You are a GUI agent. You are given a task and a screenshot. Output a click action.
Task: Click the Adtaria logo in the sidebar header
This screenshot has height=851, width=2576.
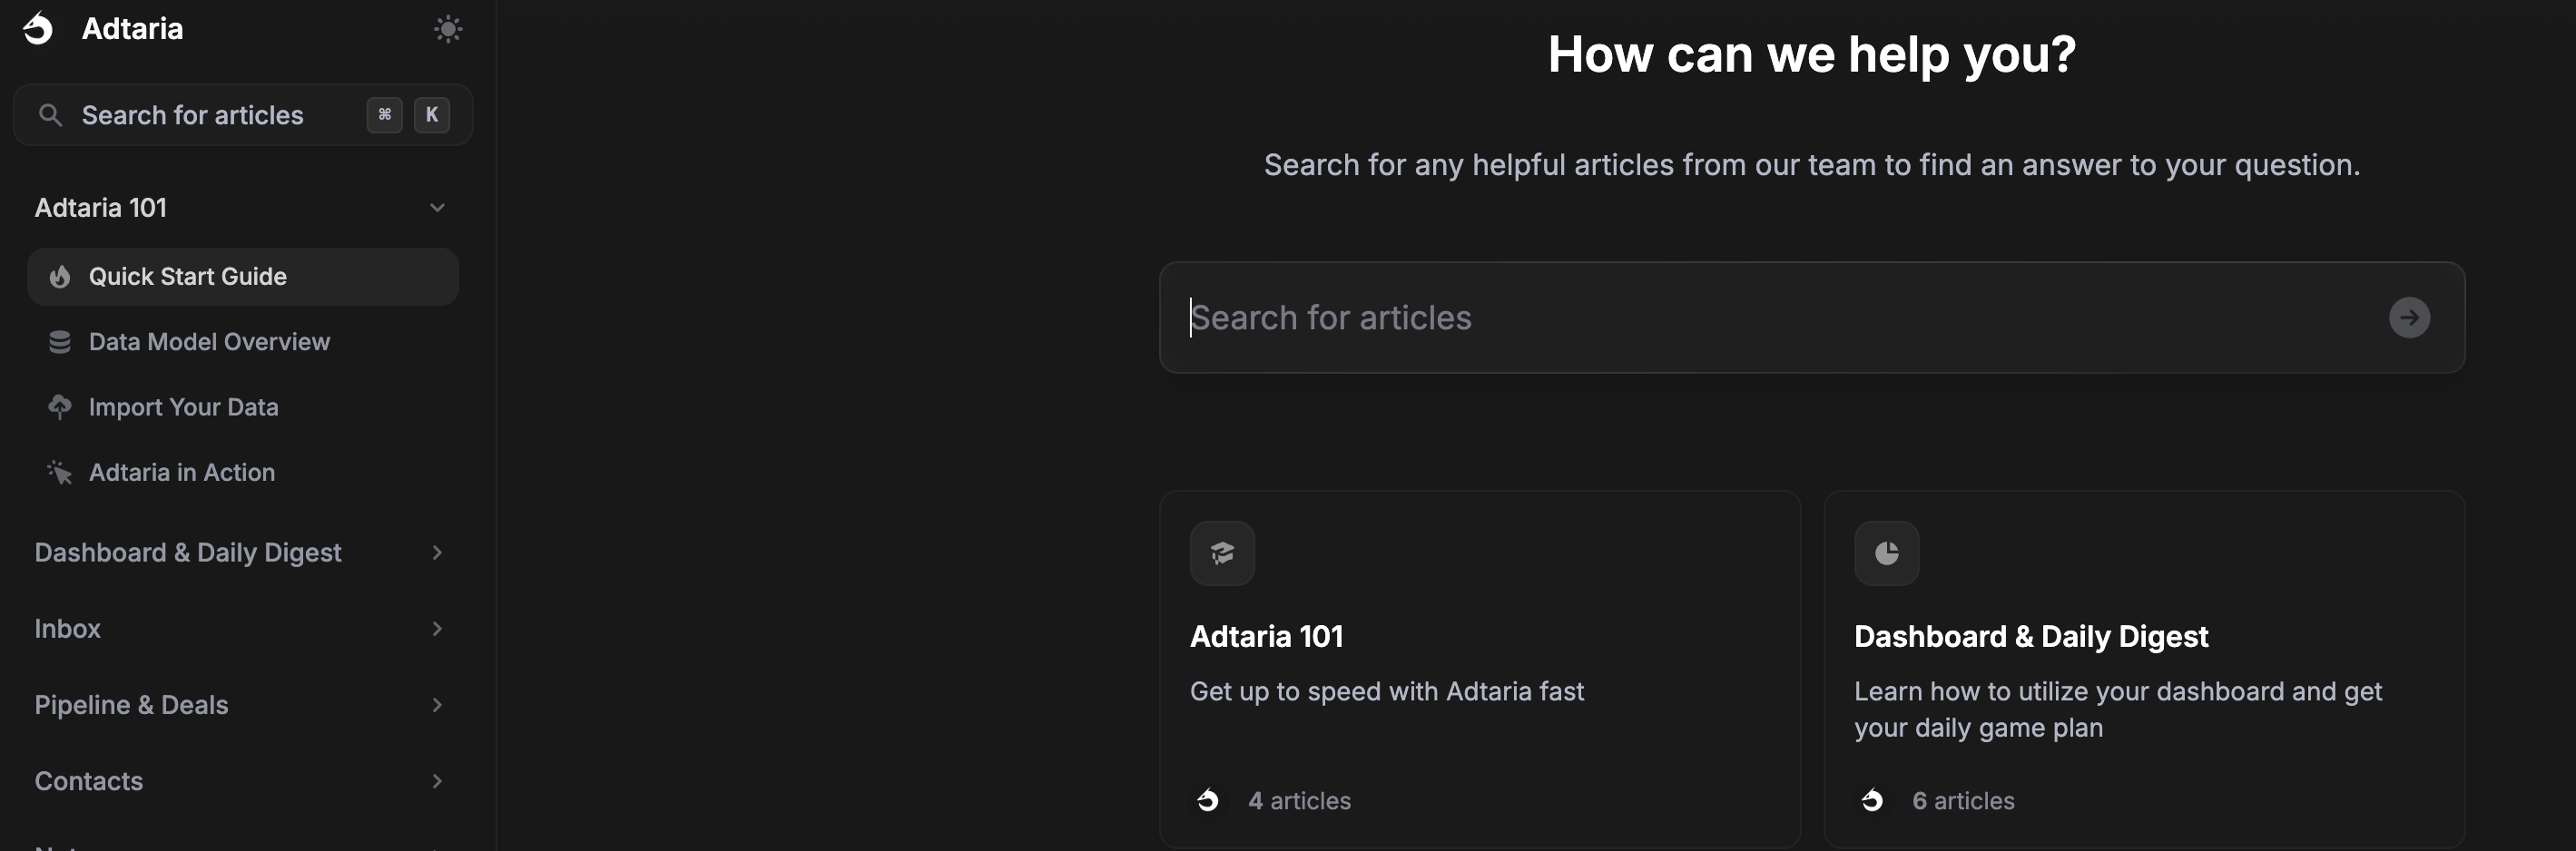pyautogui.click(x=39, y=29)
